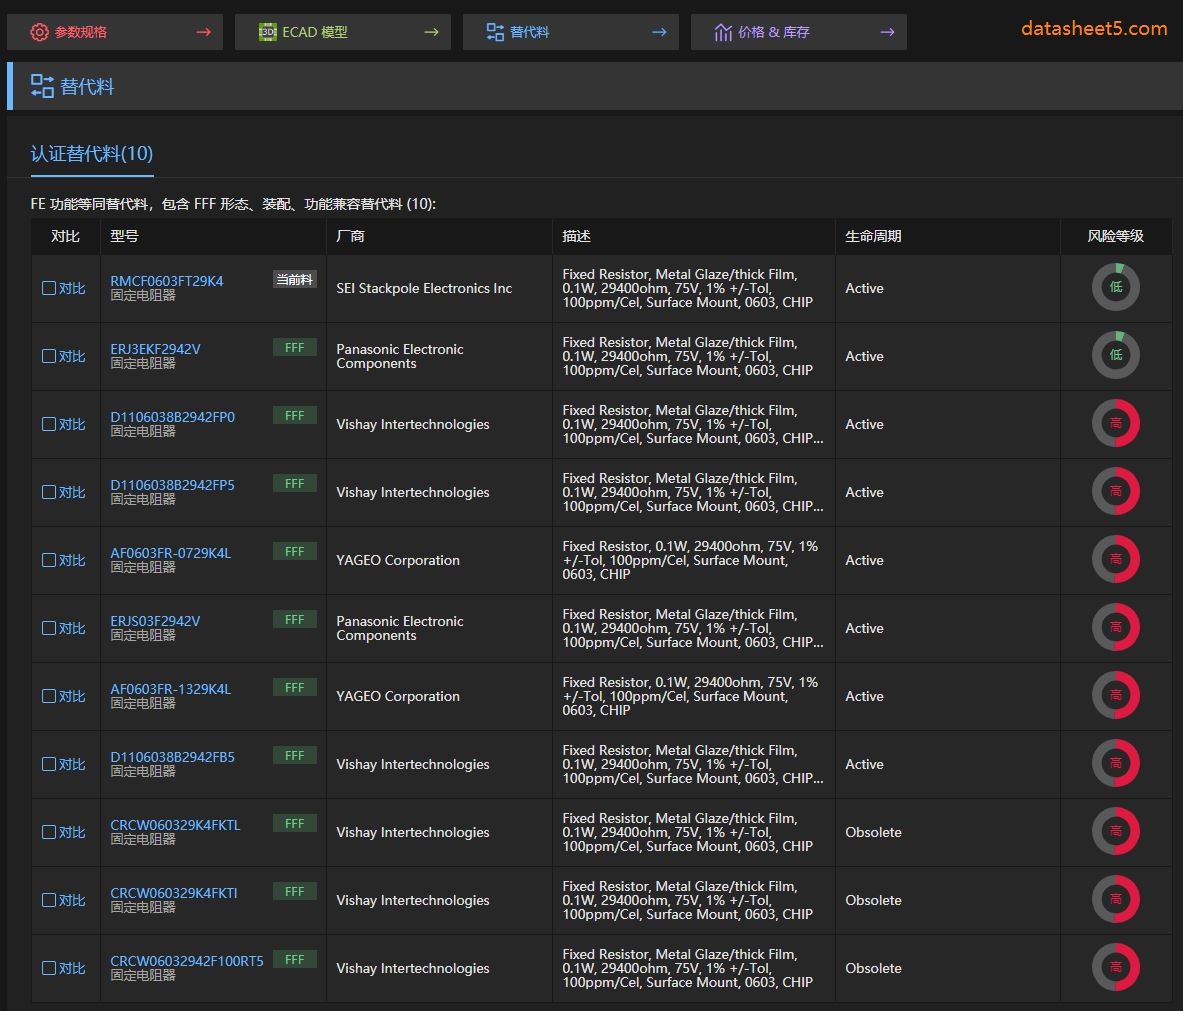The height and width of the screenshot is (1011, 1183).
Task: Click the FFF badge for ERJ3EKF2942V
Action: point(294,348)
